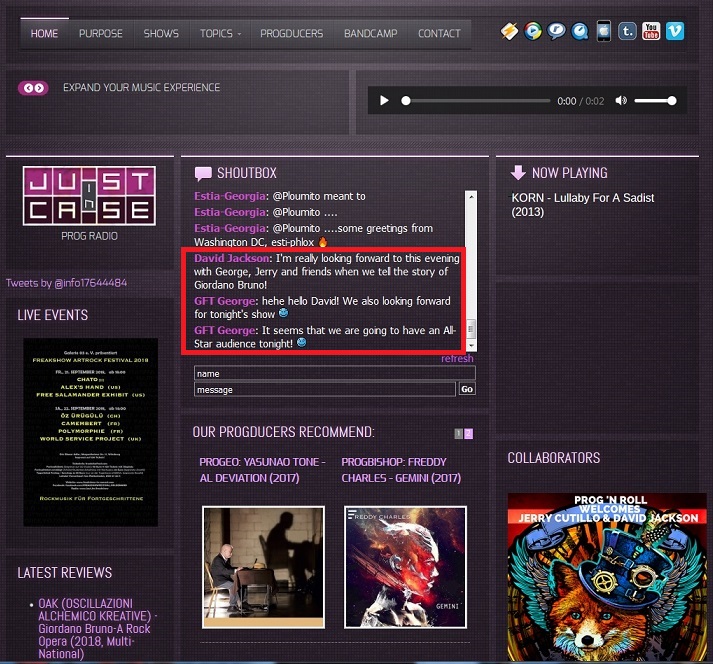Open the BANDCAMP page
The height and width of the screenshot is (664, 713).
[x=371, y=34]
